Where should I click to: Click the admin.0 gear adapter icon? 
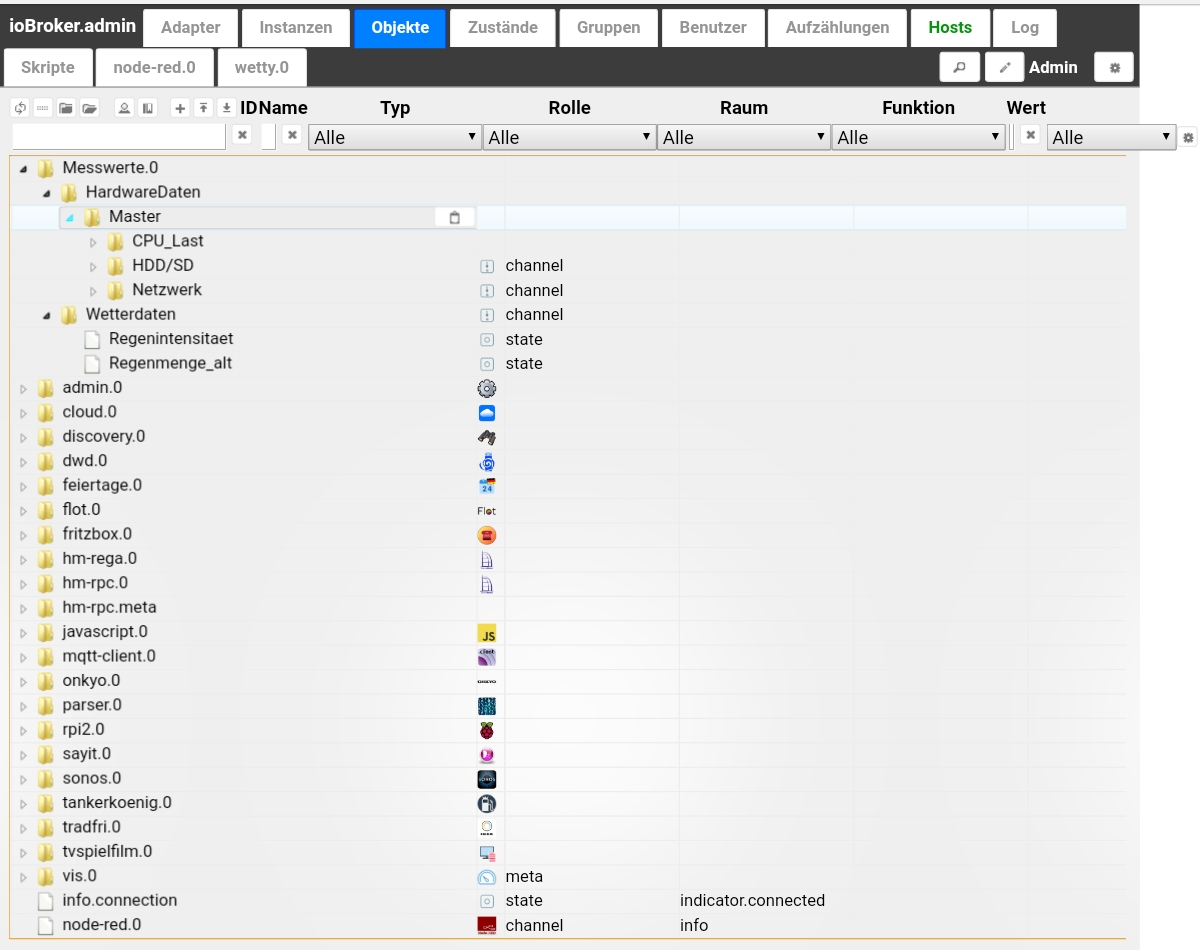click(487, 388)
